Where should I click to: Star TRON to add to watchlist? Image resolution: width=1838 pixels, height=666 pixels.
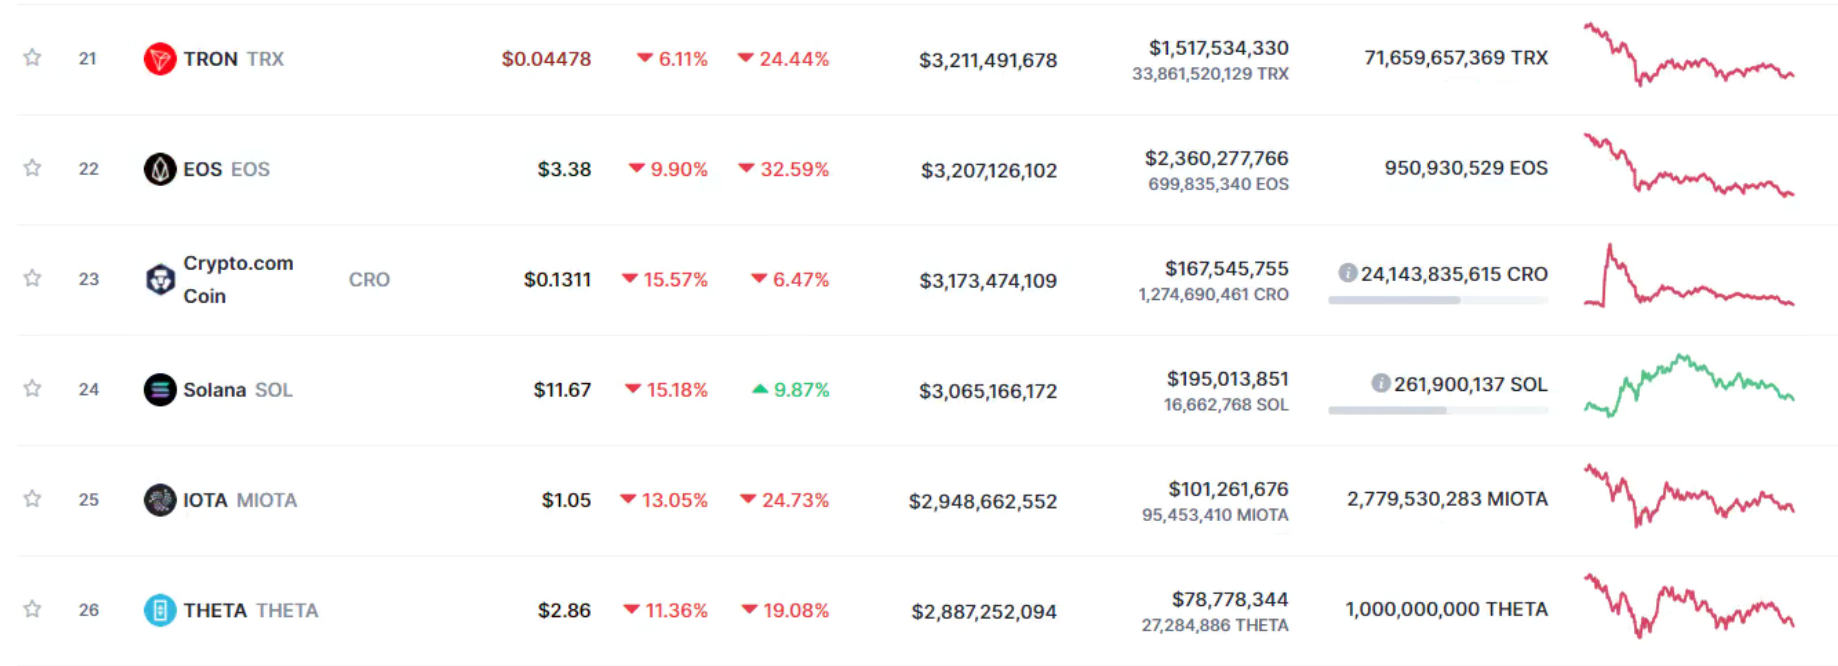(x=32, y=58)
